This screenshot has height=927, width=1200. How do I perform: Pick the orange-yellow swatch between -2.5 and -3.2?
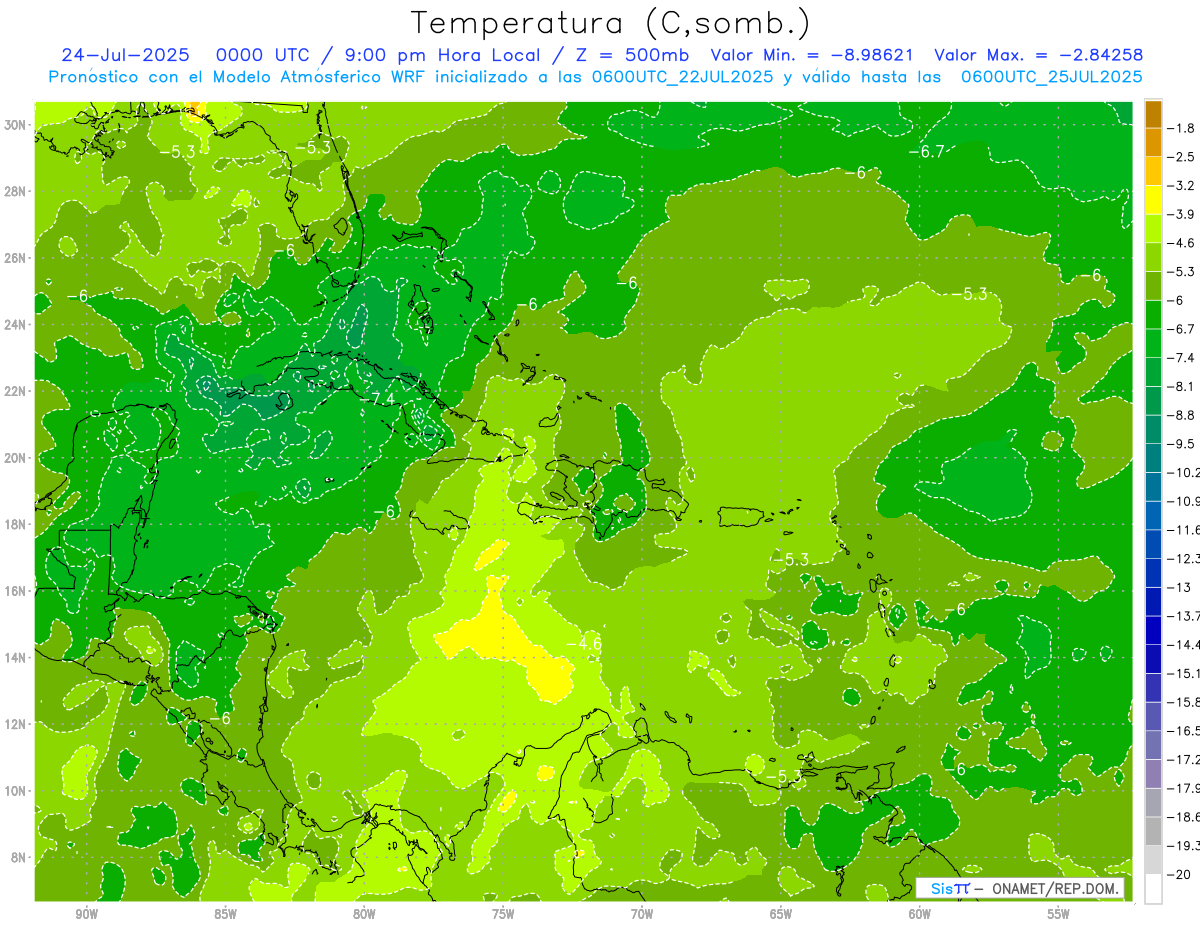click(x=1153, y=171)
